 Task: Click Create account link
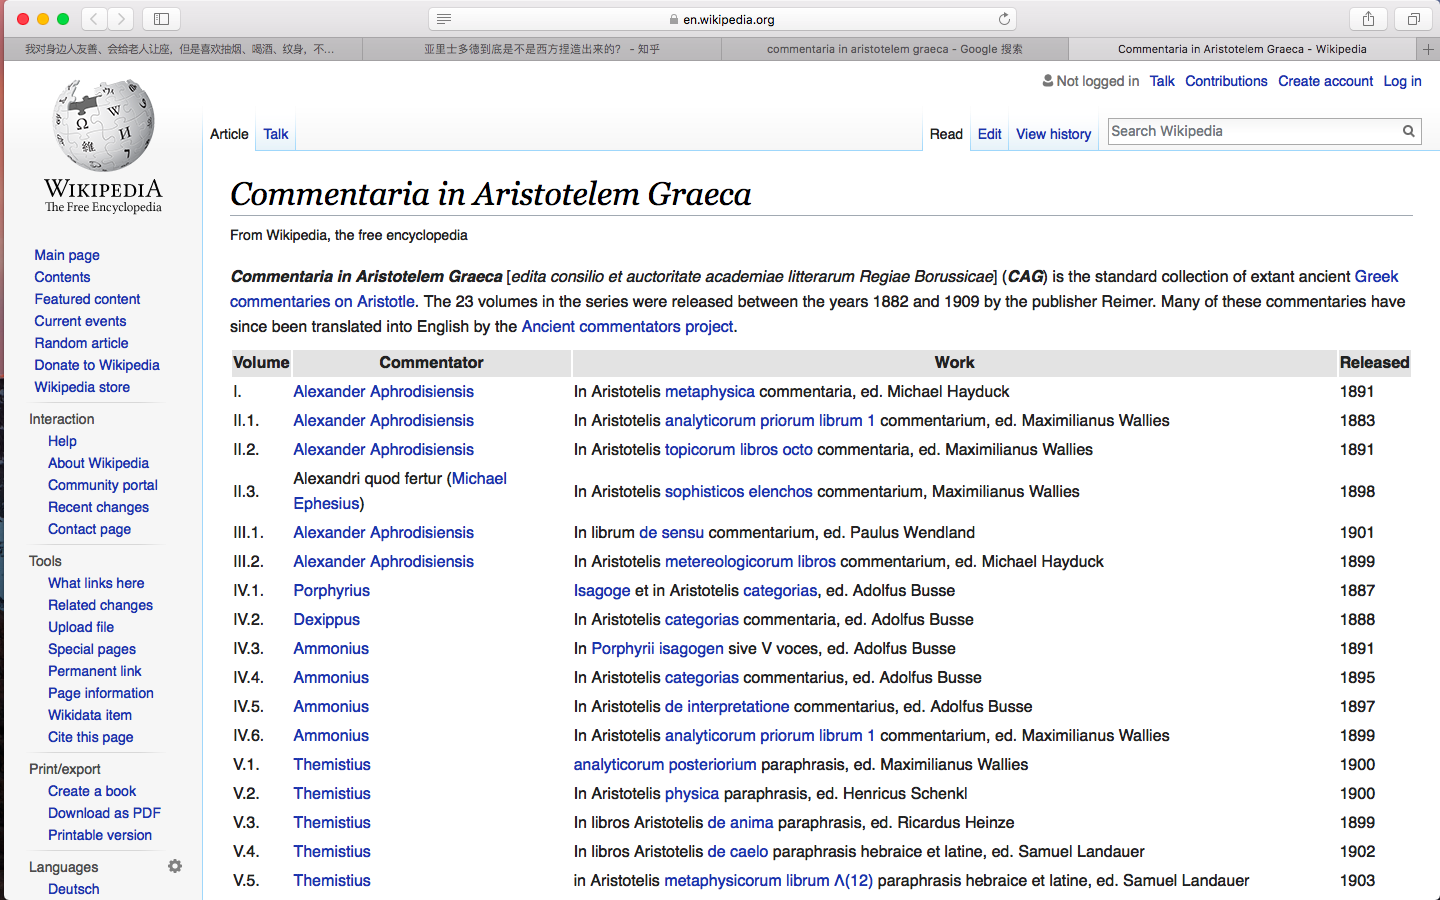coord(1325,81)
